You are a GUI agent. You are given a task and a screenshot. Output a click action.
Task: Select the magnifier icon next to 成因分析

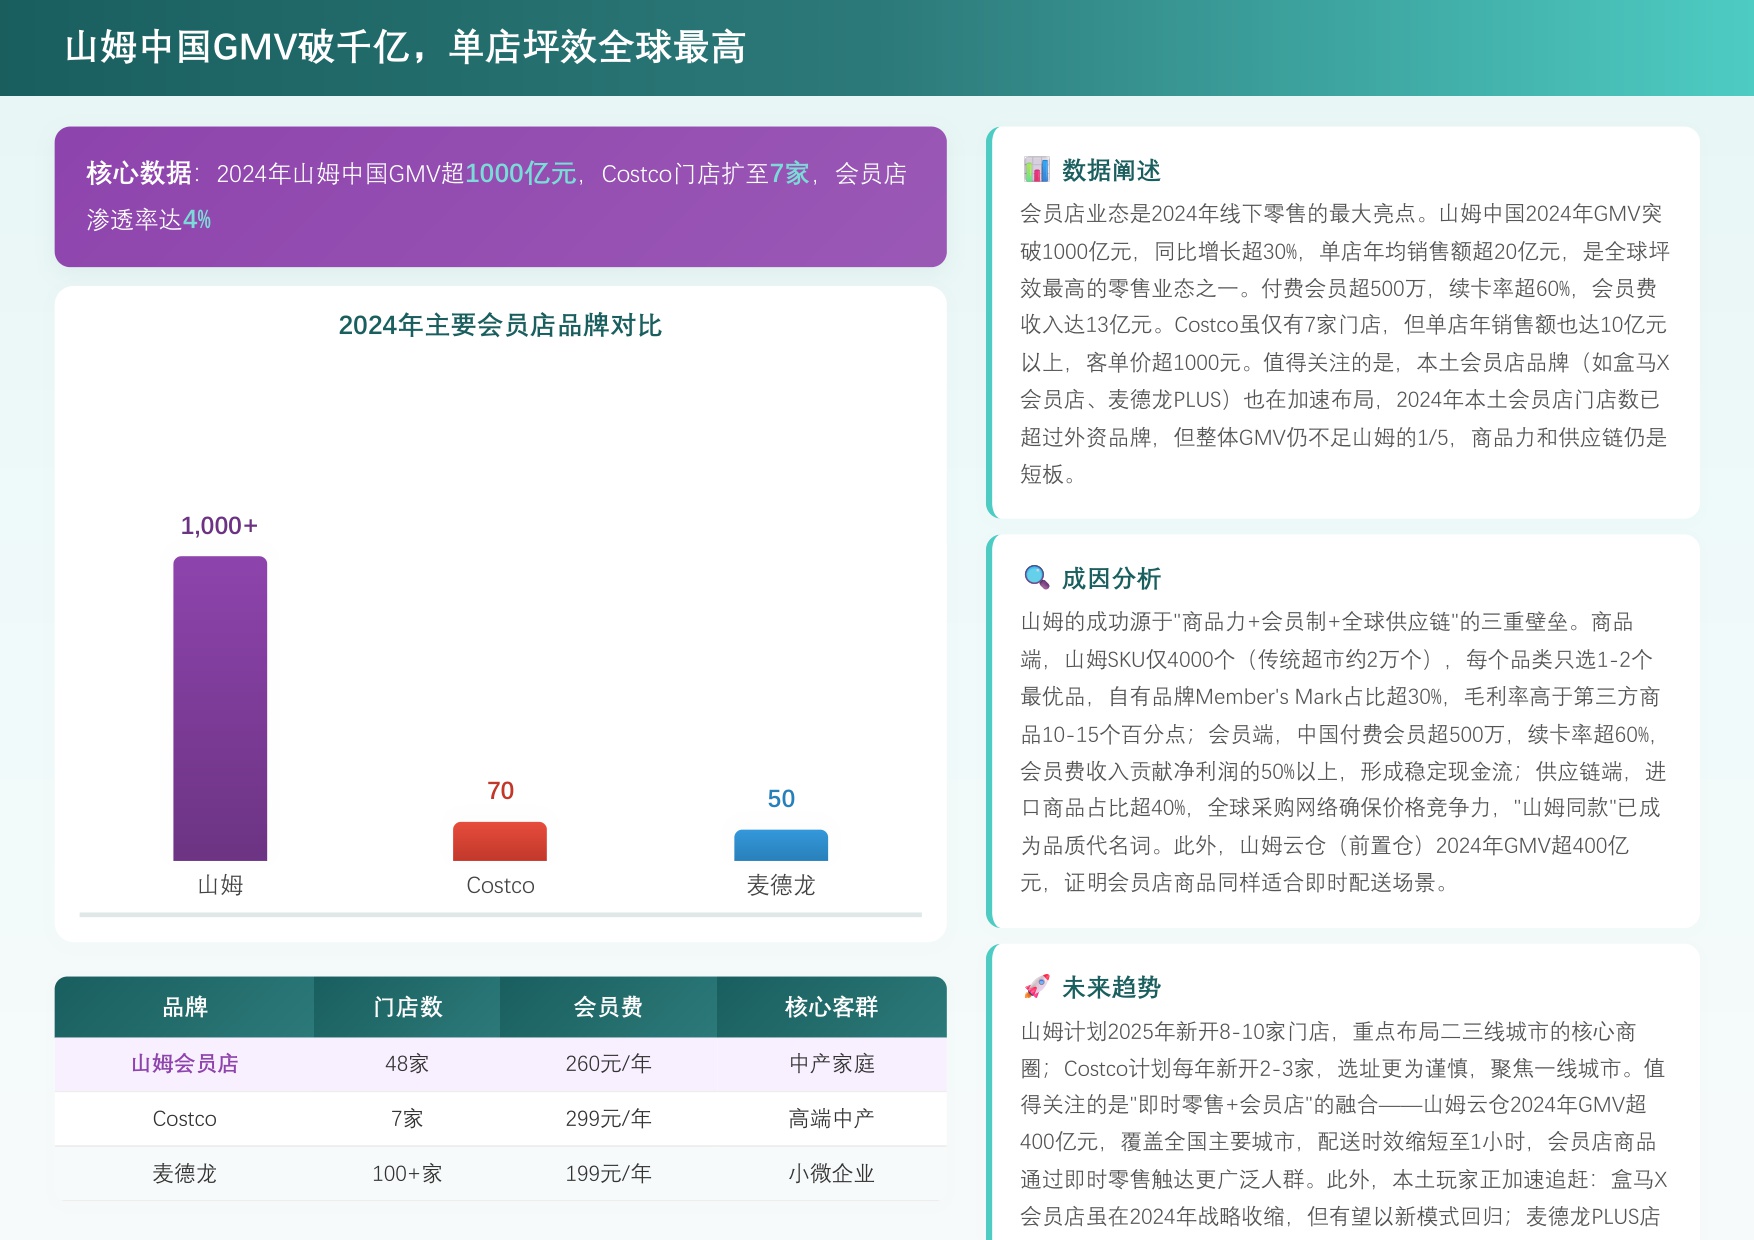coord(1037,577)
